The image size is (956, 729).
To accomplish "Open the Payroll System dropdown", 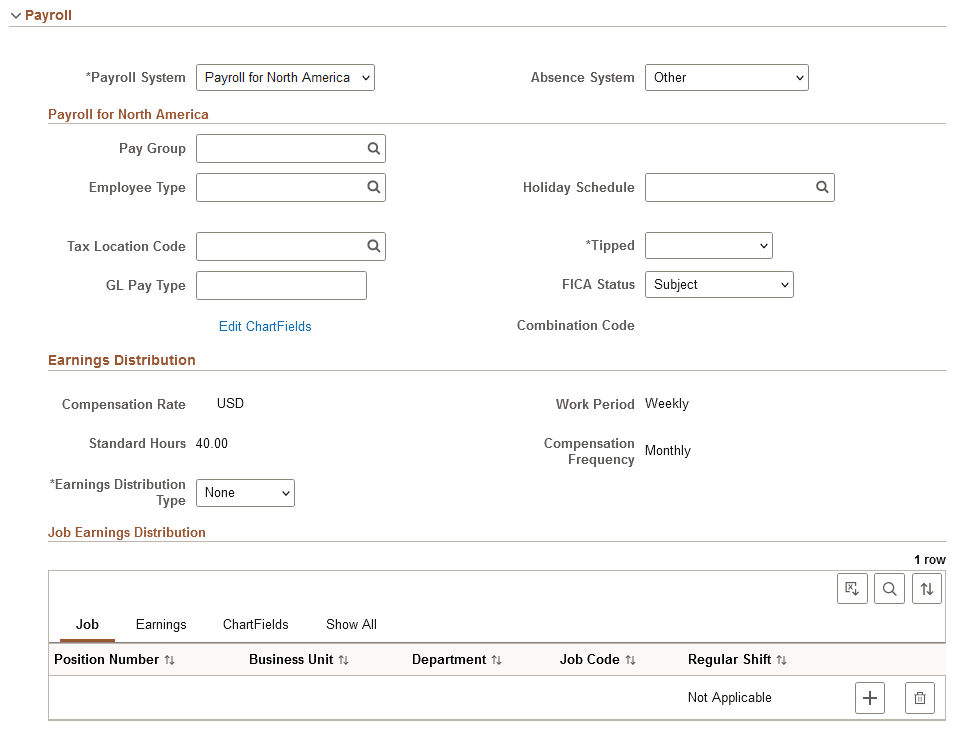I will click(285, 77).
